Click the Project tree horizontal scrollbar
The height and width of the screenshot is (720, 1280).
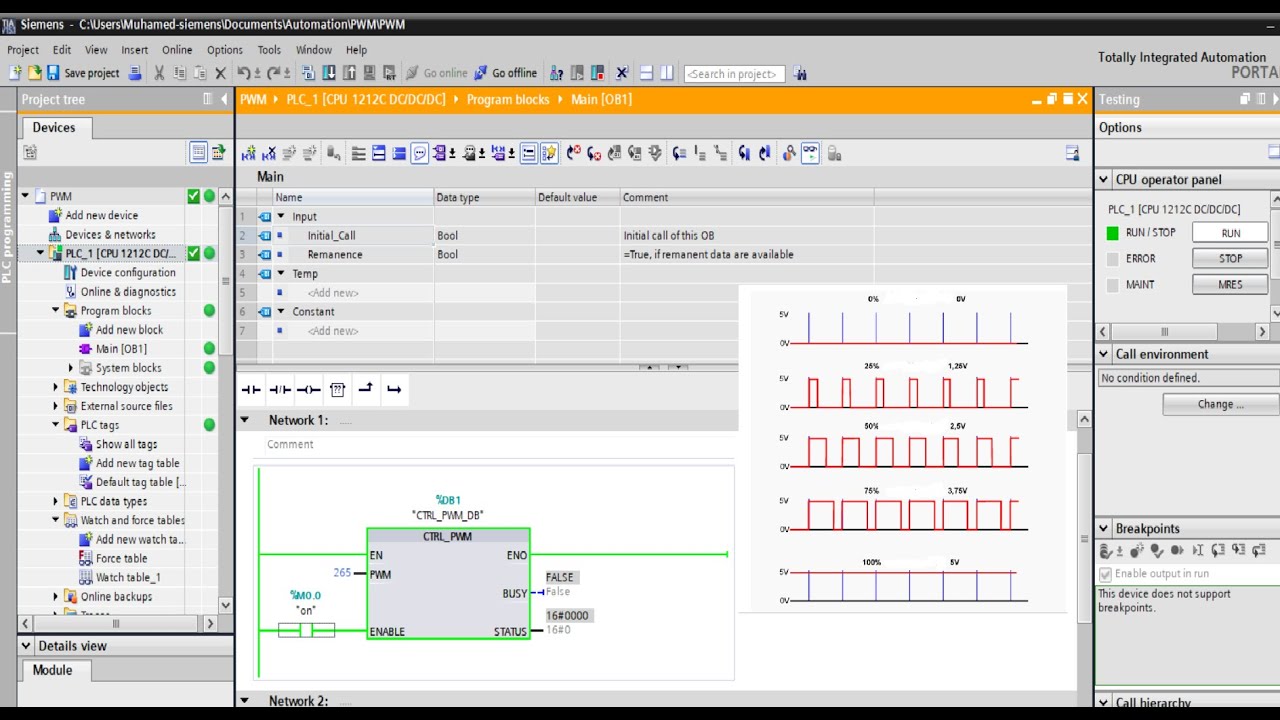(x=116, y=623)
